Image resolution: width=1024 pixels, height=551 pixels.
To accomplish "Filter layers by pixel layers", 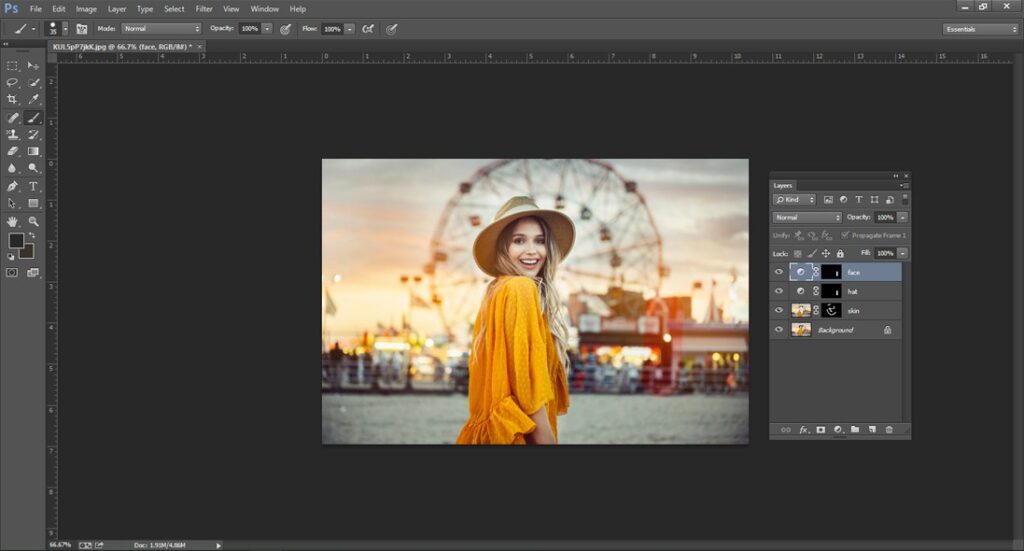I will pos(828,200).
